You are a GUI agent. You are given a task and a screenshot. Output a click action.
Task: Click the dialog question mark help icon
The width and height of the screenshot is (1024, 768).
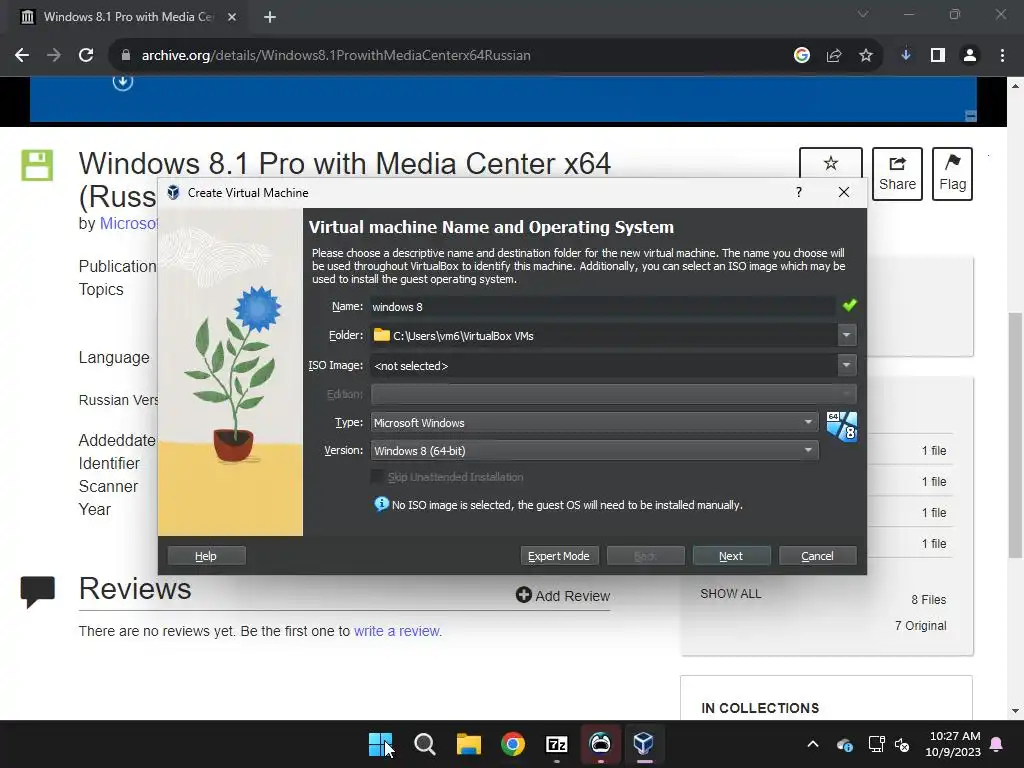point(799,192)
